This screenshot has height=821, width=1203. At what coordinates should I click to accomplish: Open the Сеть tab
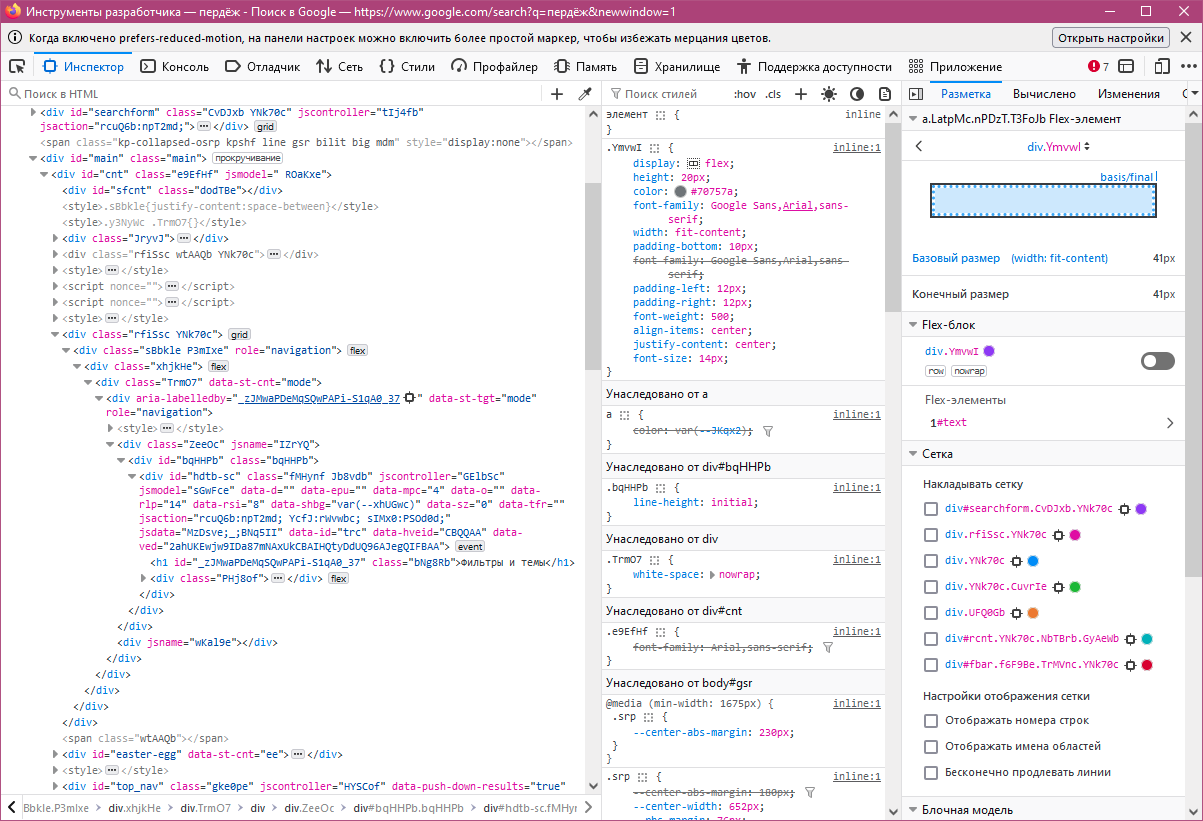point(339,67)
